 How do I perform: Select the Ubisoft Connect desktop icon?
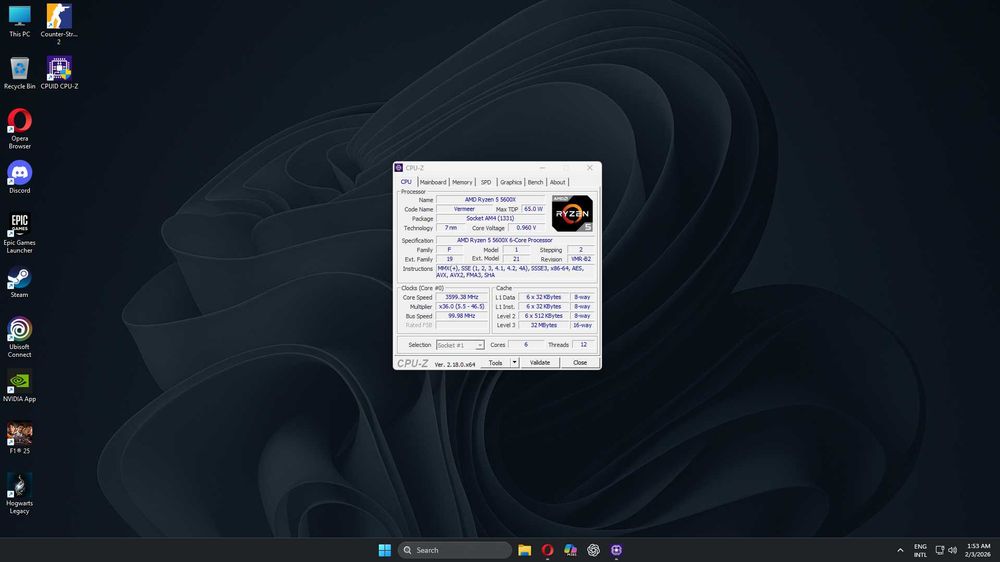pyautogui.click(x=19, y=338)
